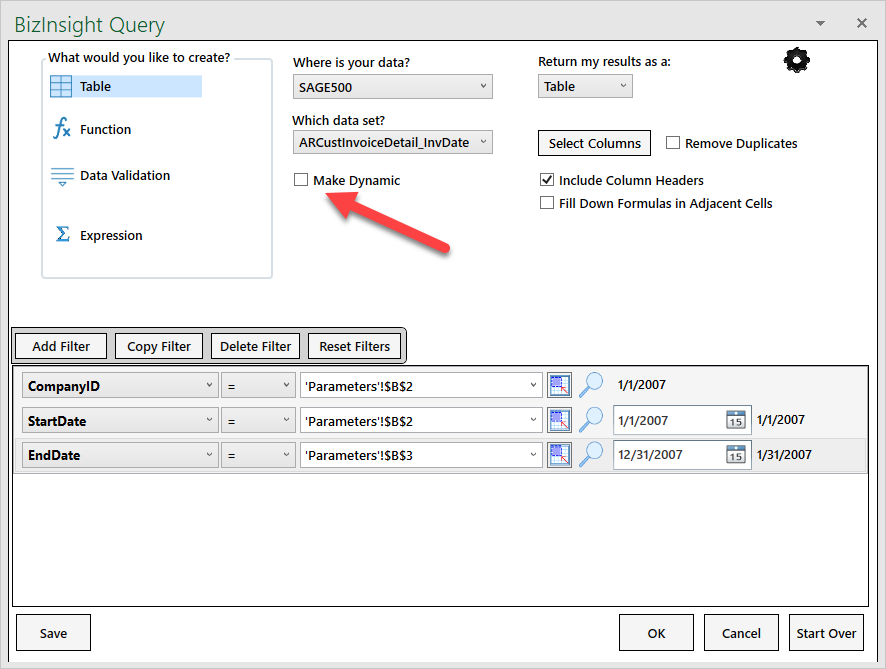
Task: Open the pane options arrow in title bar
Action: 820,23
